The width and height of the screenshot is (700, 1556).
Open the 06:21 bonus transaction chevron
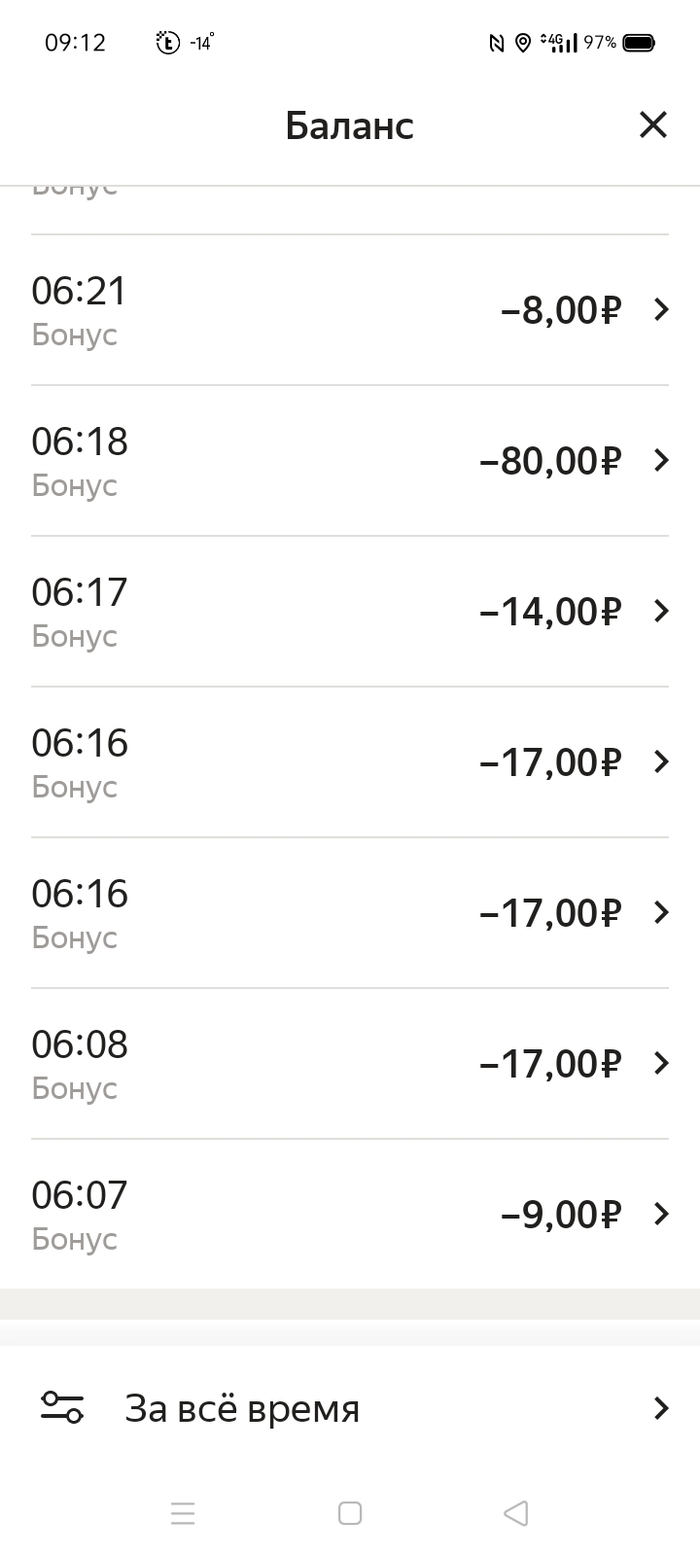pyautogui.click(x=661, y=310)
